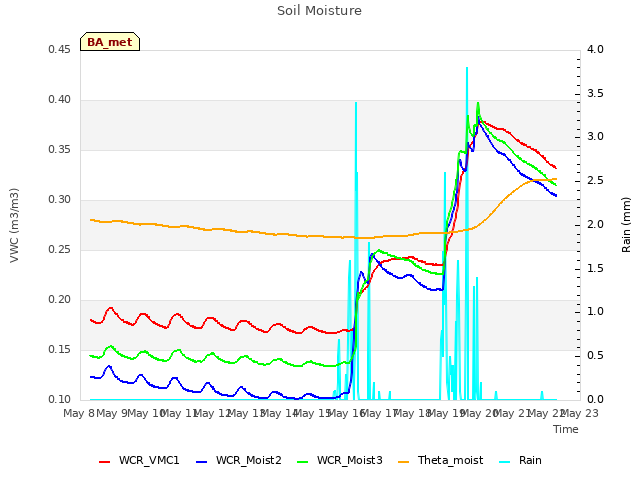Screen dimensions: 640x480
Task: Click the Rain legend label
Action: tap(530, 460)
